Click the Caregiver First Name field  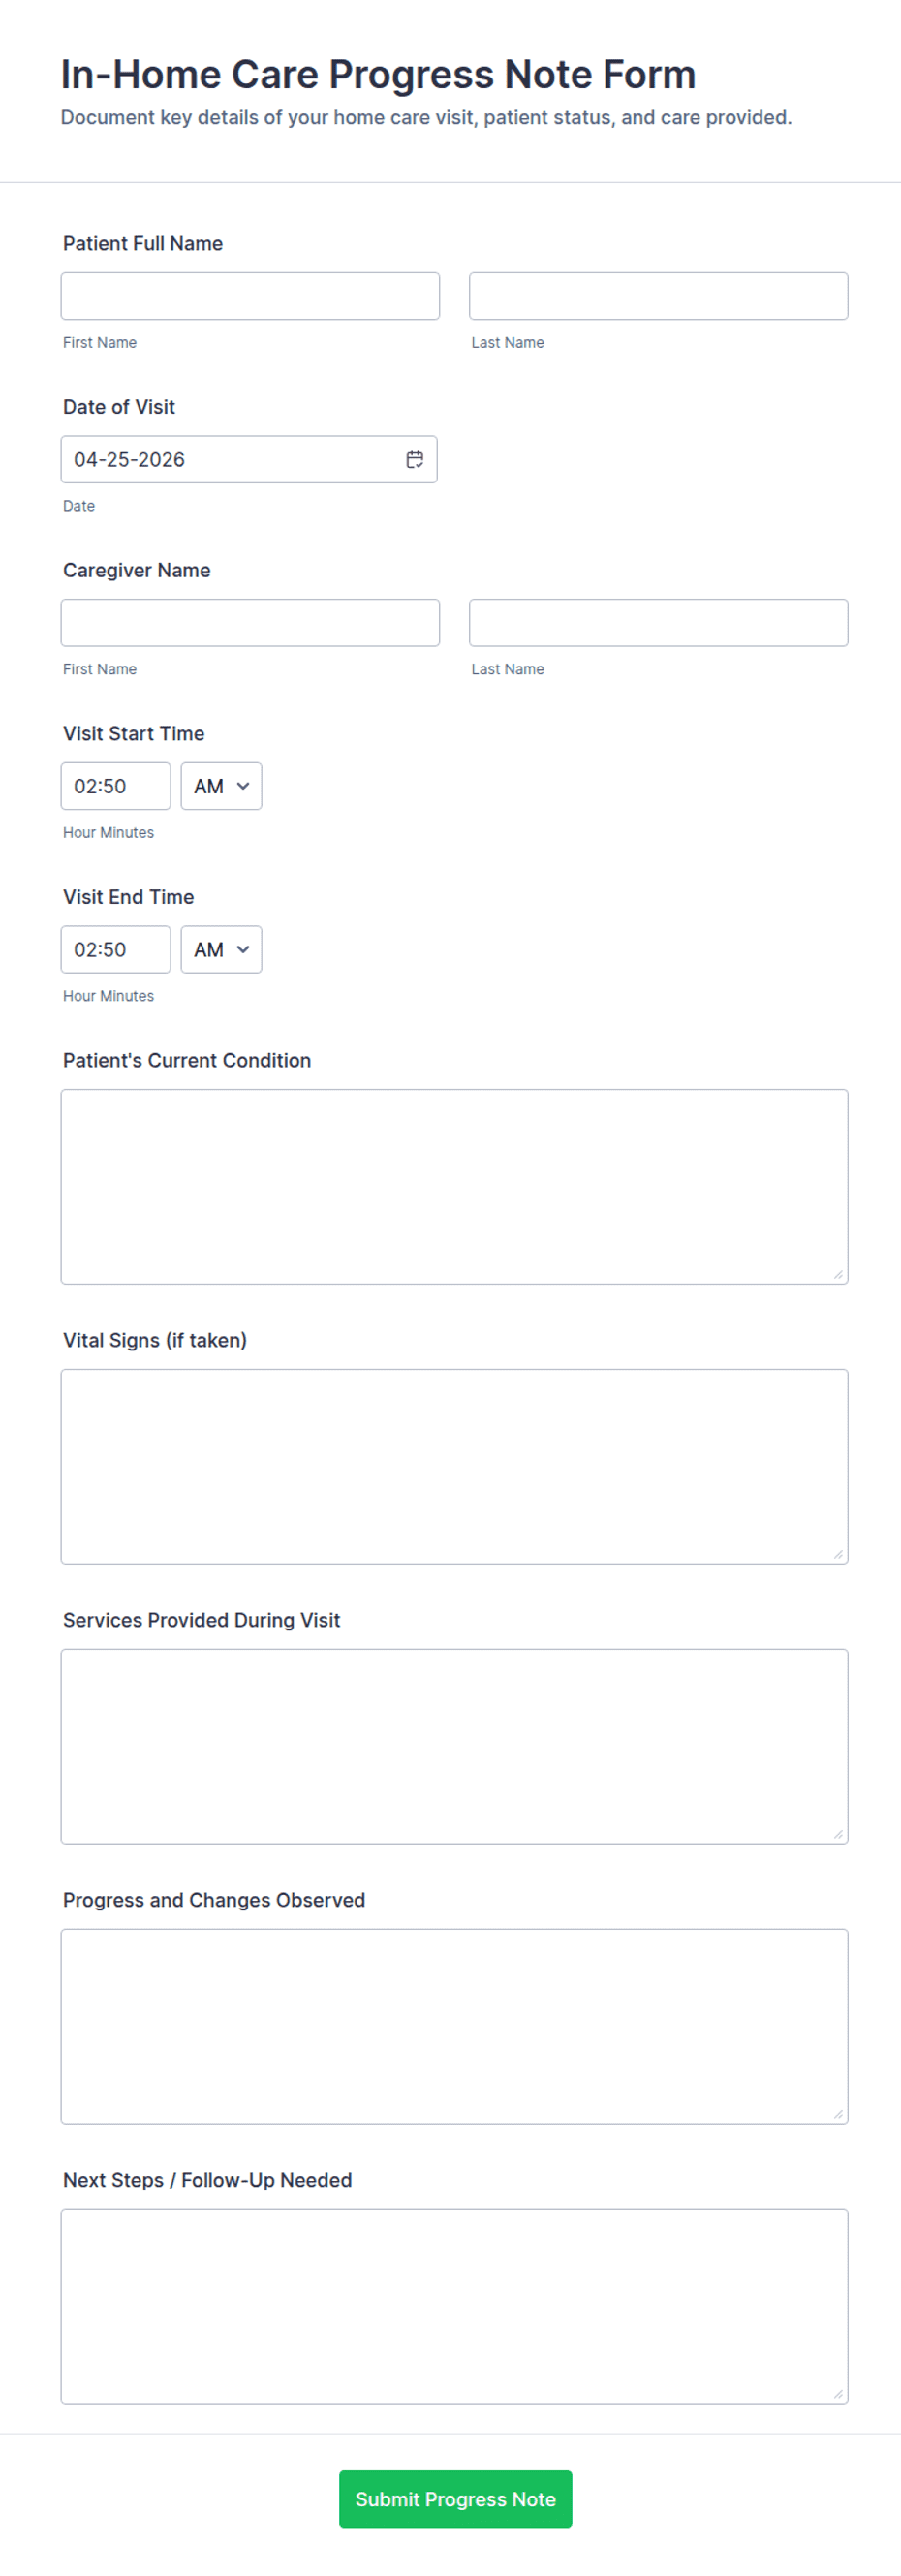click(x=250, y=623)
